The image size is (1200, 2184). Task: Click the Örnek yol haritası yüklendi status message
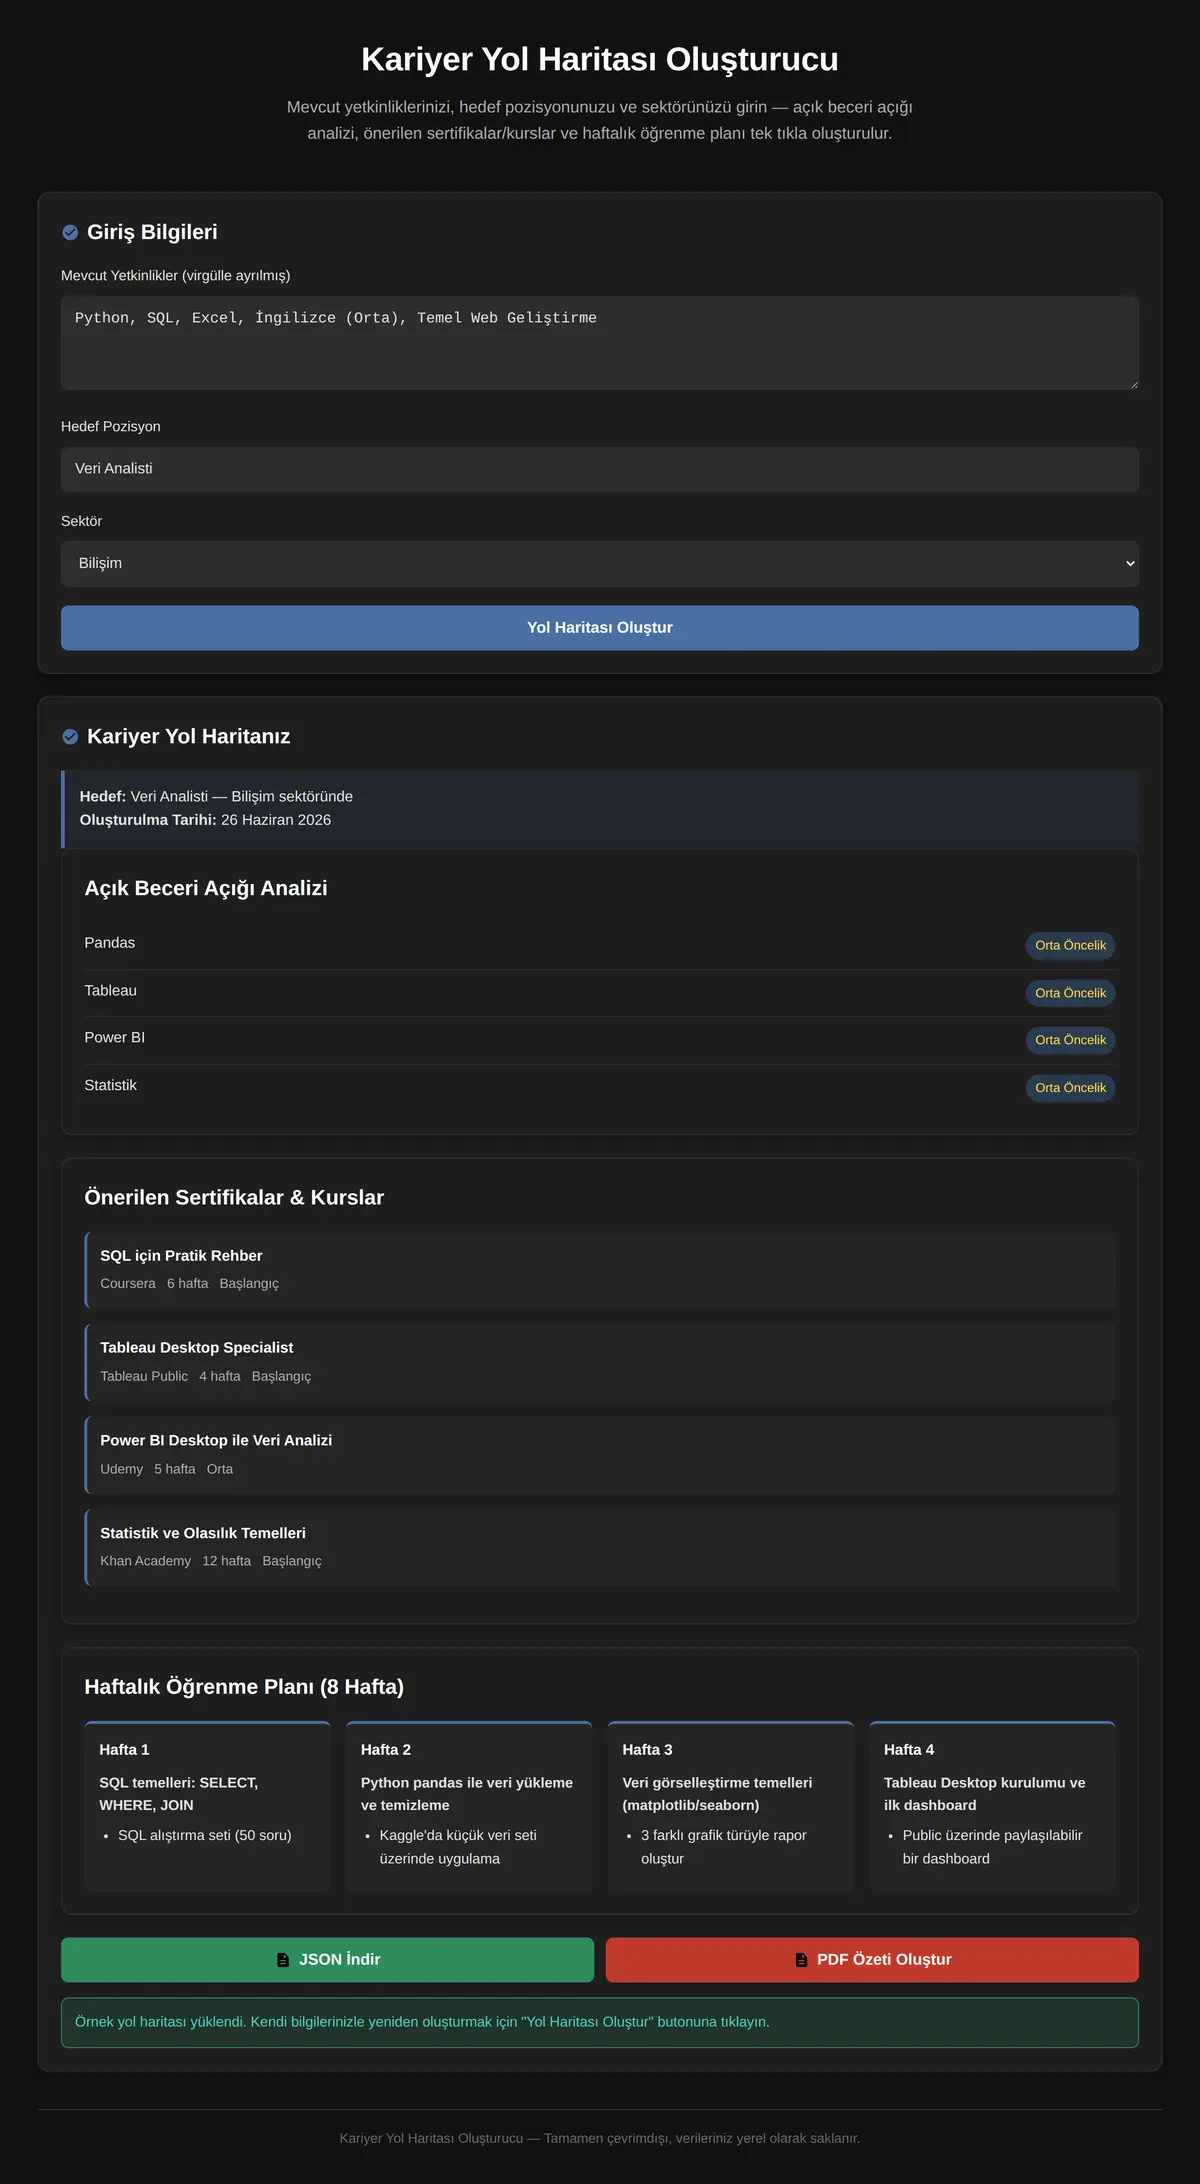[x=600, y=2022]
